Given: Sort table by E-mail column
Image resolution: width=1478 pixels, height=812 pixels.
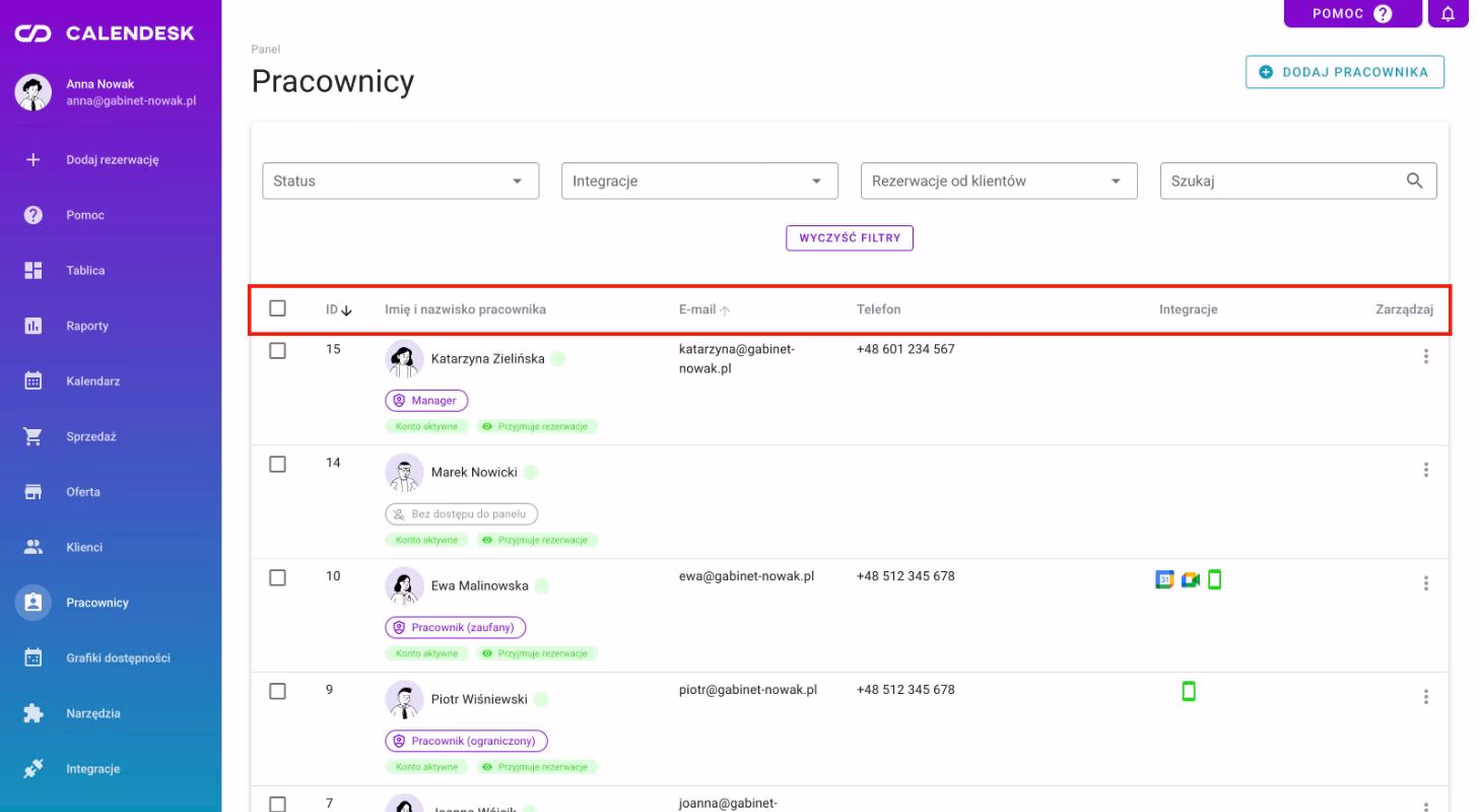Looking at the screenshot, I should pyautogui.click(x=704, y=310).
